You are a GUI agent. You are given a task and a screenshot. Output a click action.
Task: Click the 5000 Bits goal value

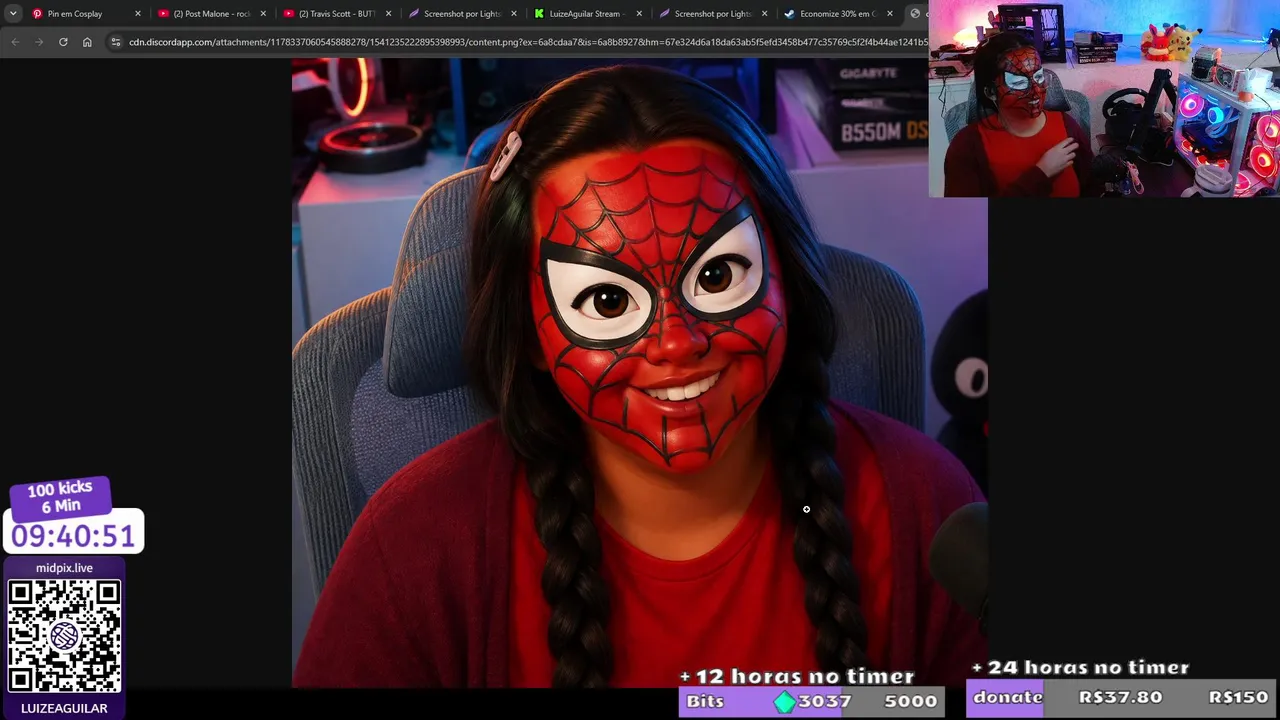[910, 701]
